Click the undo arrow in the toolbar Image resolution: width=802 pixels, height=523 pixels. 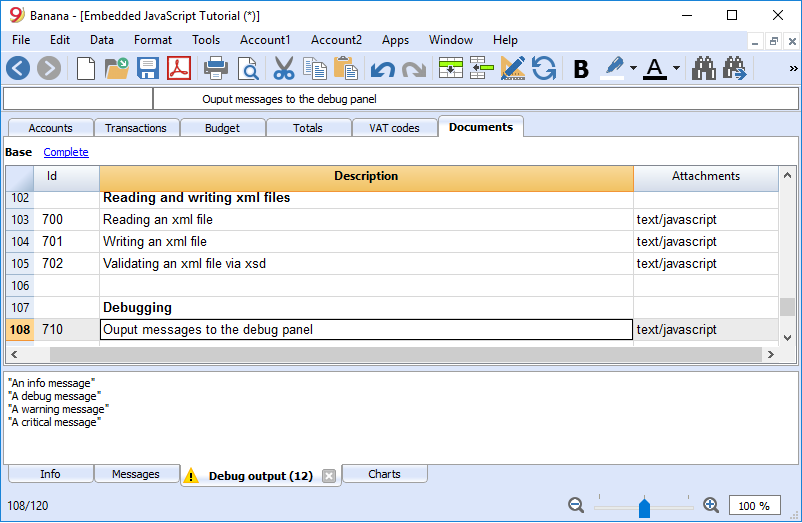(x=383, y=69)
